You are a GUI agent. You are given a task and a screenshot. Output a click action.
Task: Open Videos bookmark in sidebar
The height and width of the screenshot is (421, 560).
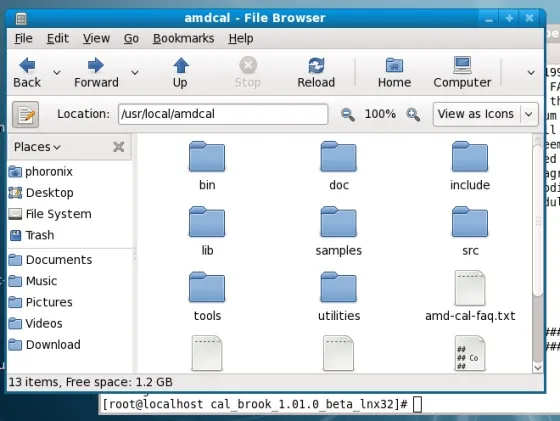pyautogui.click(x=35, y=324)
